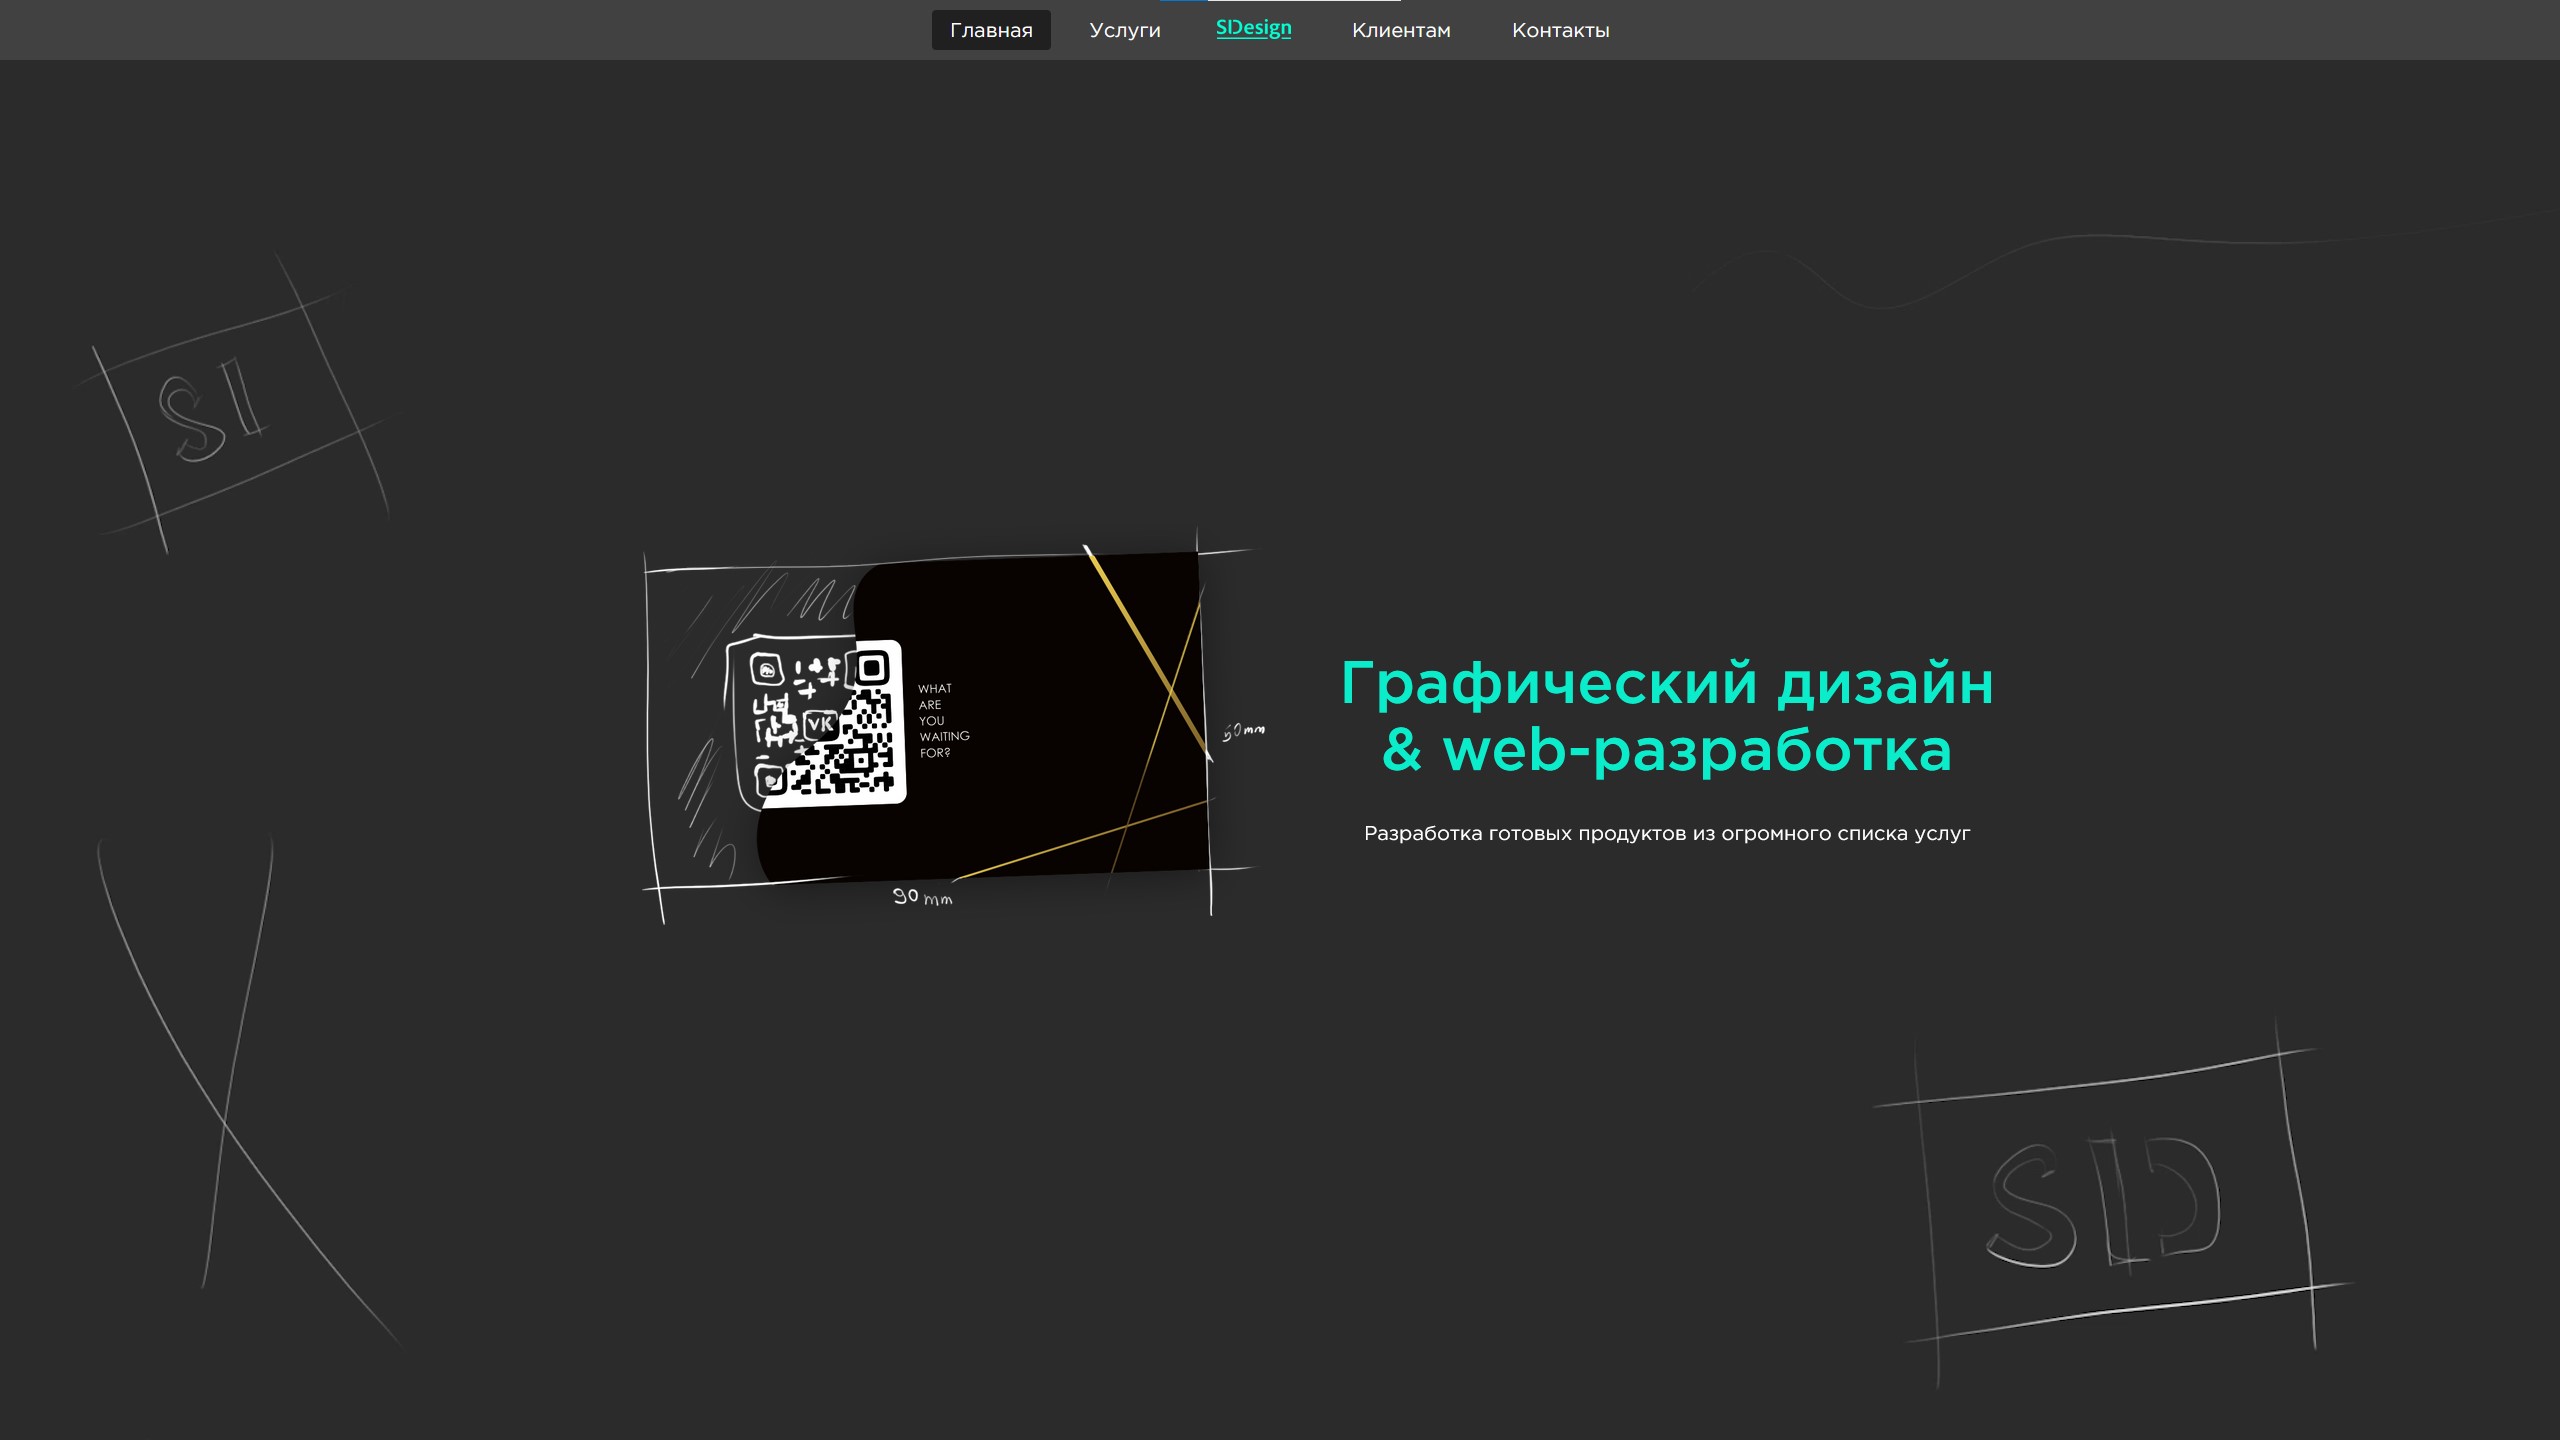This screenshot has width=2560, height=1440.
Task: Click the QR finder square at the code's top-right
Action: [872, 667]
